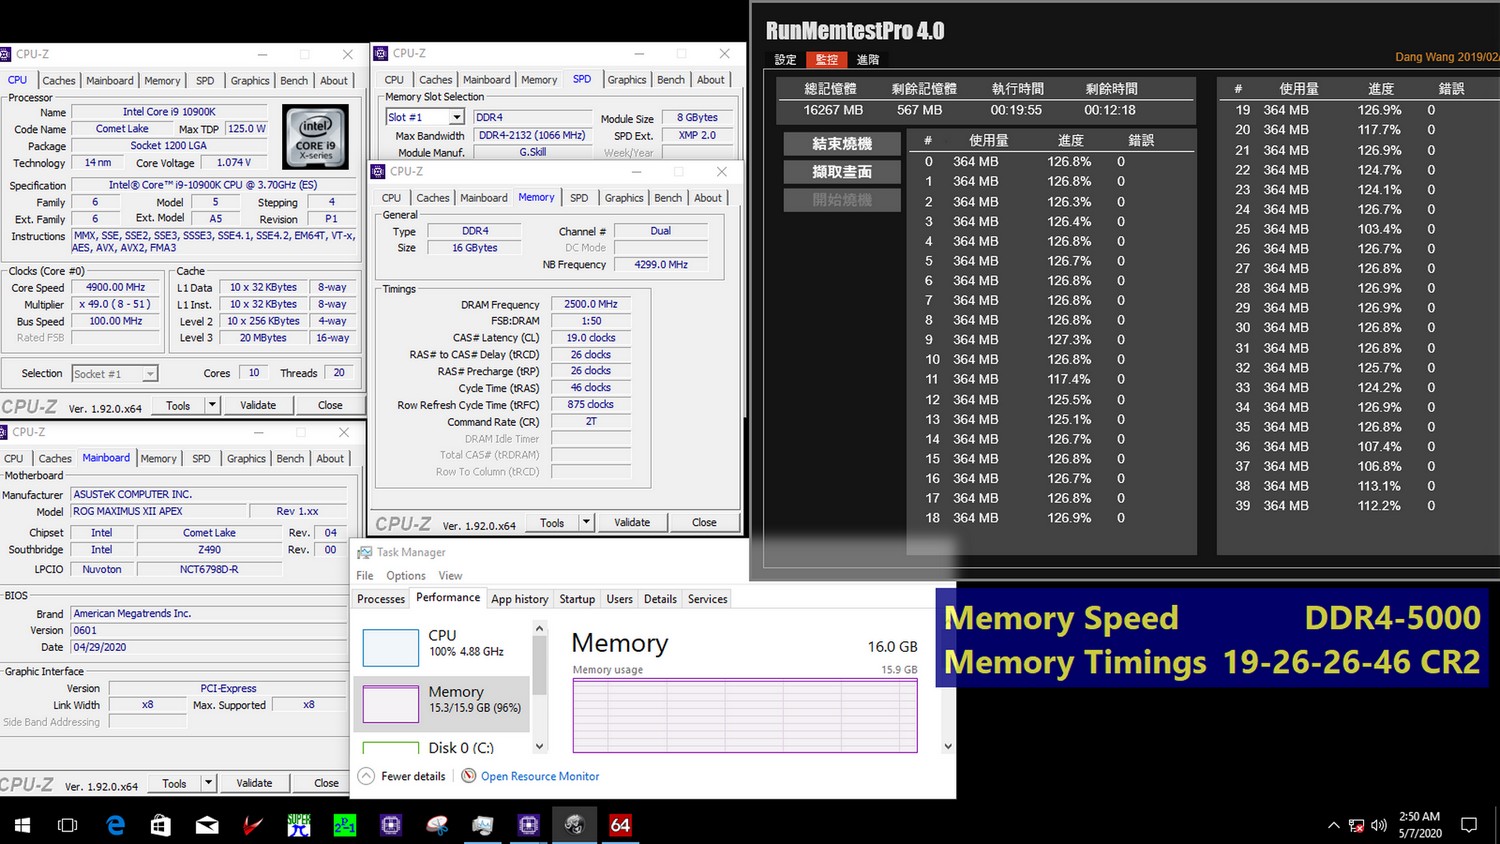1500x844 pixels.
Task: Click the Performance list scrollbar up arrow
Action: coord(540,629)
